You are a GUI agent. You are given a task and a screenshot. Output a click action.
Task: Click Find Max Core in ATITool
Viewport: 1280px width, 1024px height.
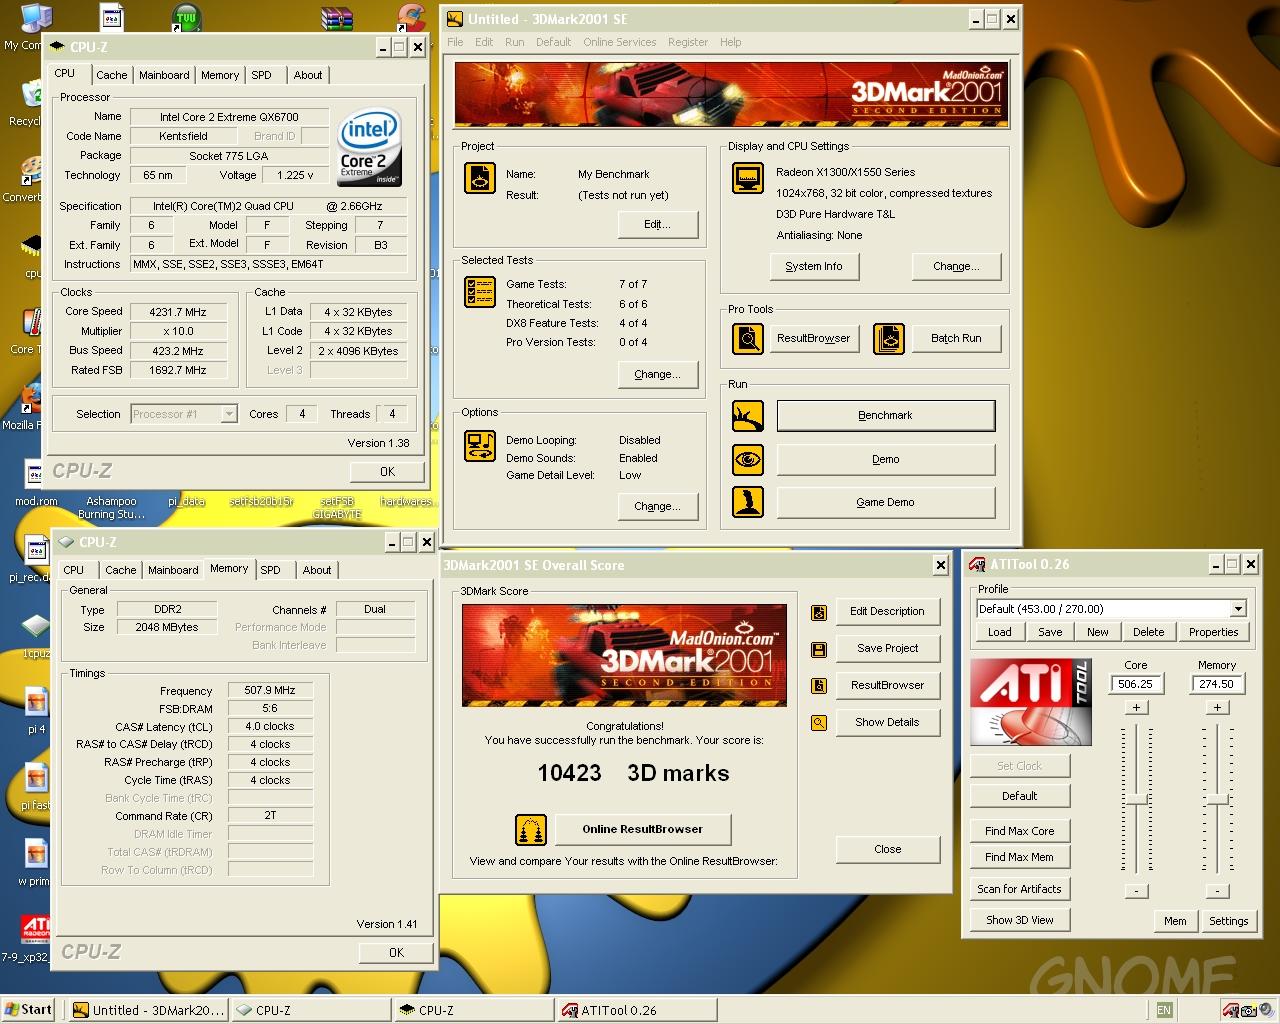click(1020, 831)
